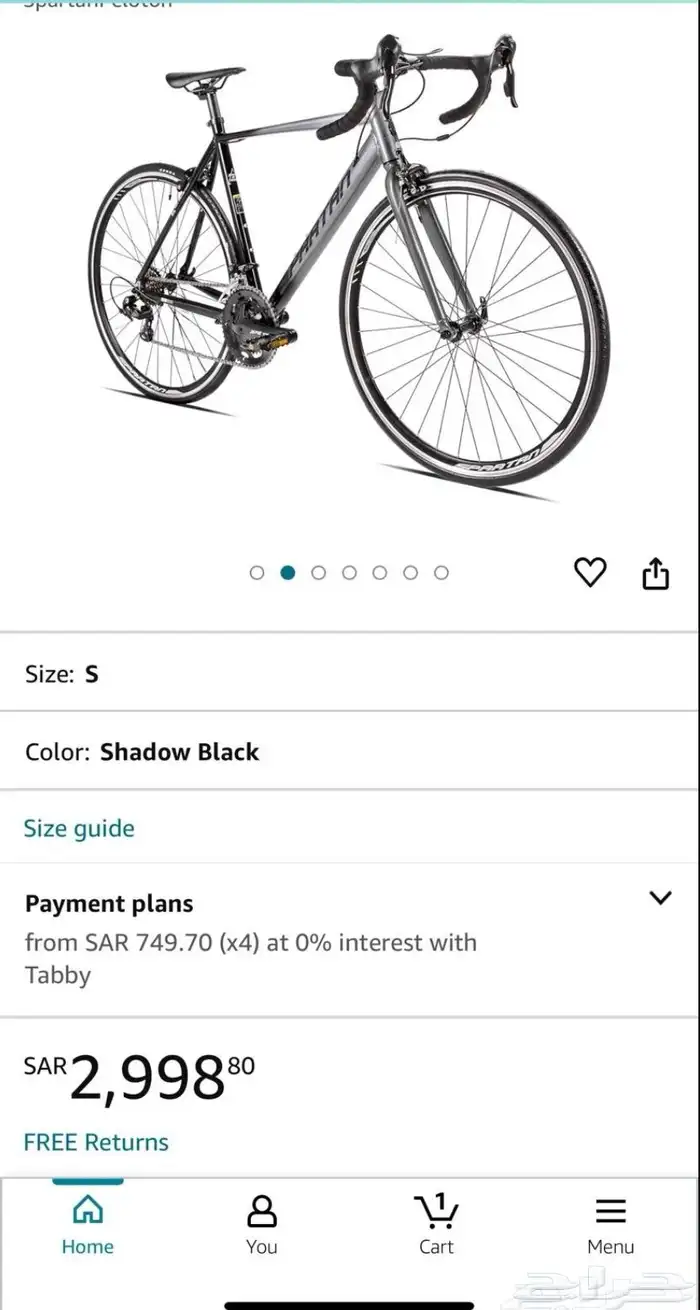Open the shopping Cart icon
Screen dimensions: 700x1310
436,1211
